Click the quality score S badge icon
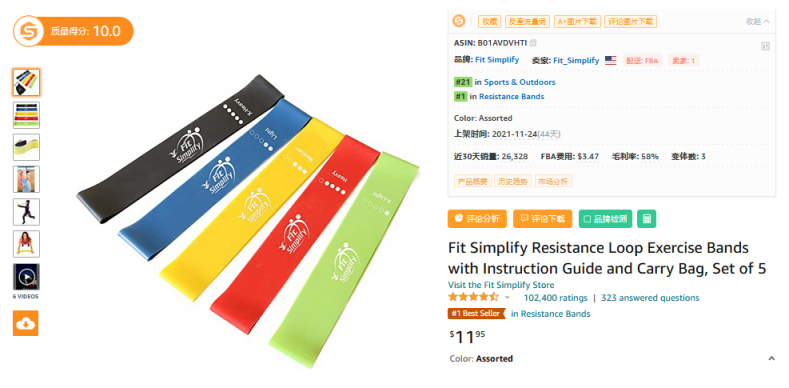 26,31
